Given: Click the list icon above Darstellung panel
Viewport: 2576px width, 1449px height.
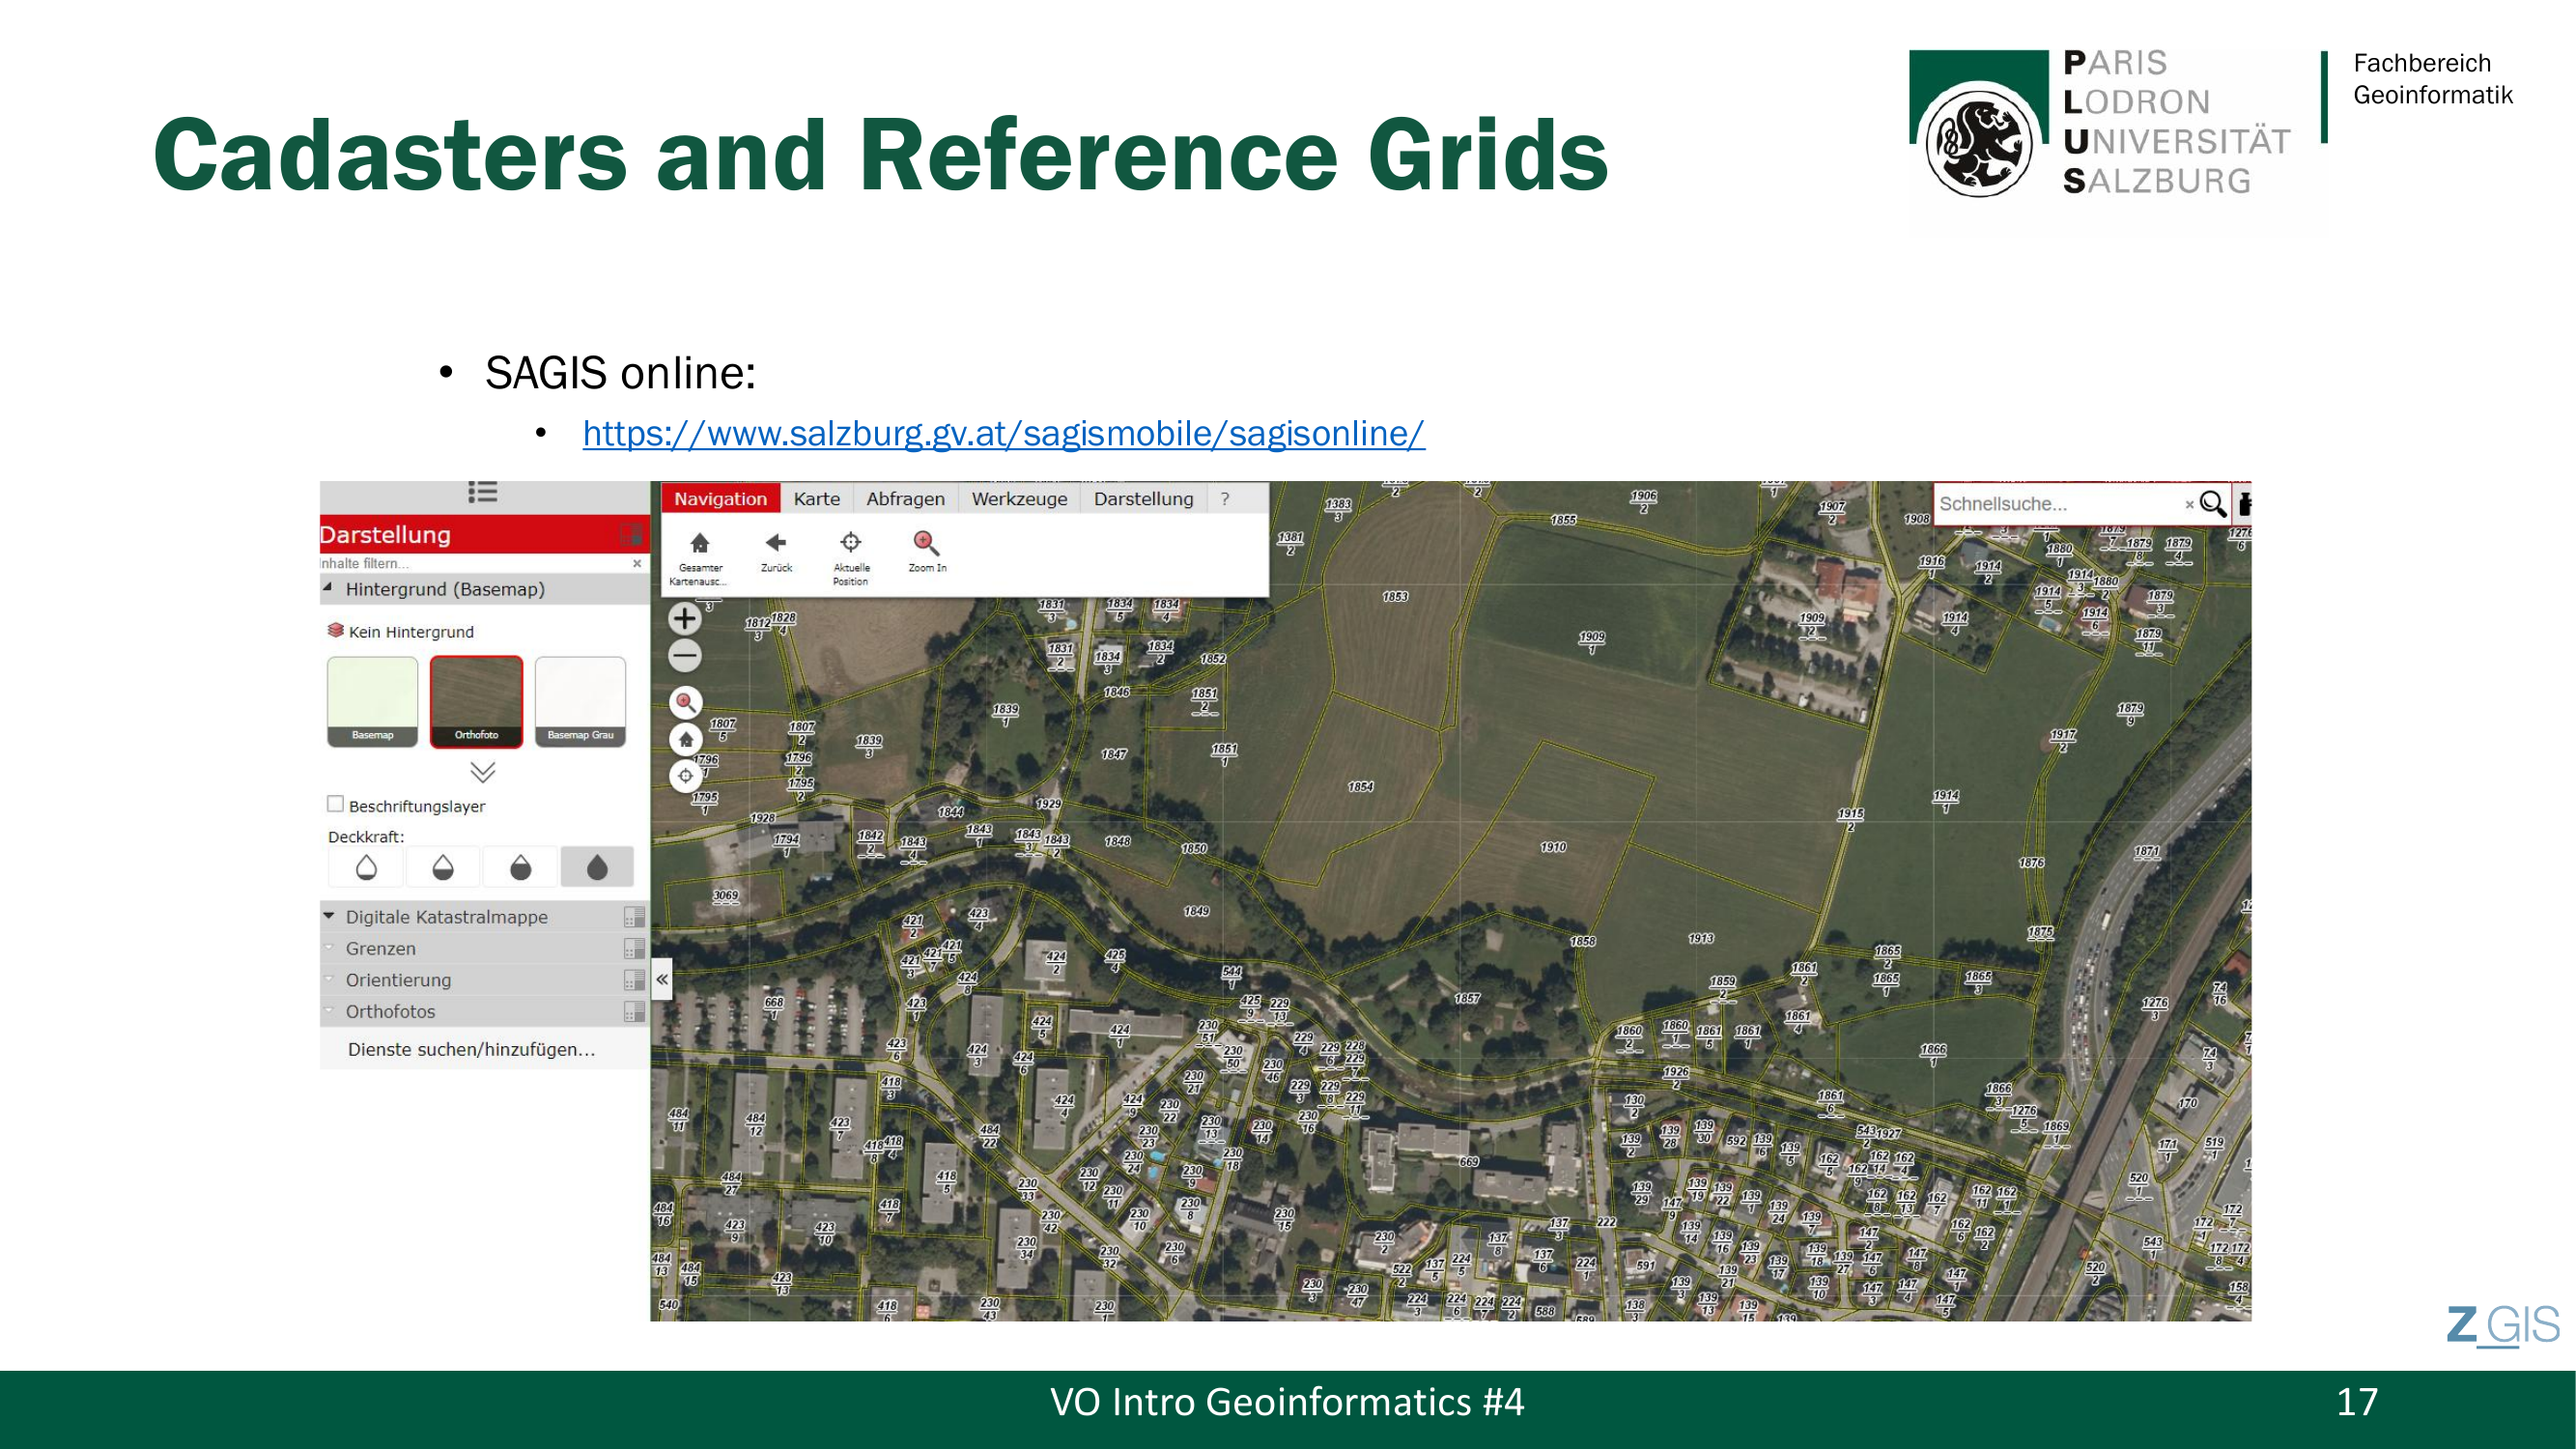Looking at the screenshot, I should (483, 492).
